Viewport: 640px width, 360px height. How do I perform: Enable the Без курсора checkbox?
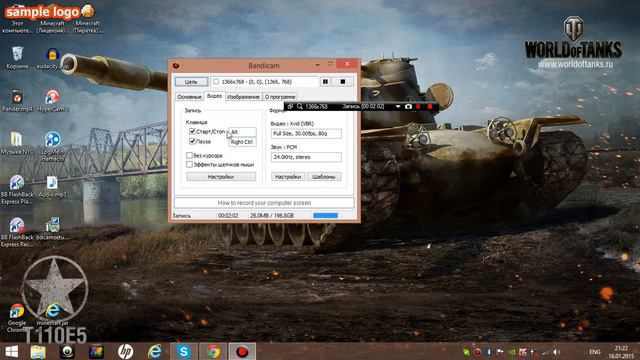pos(189,155)
